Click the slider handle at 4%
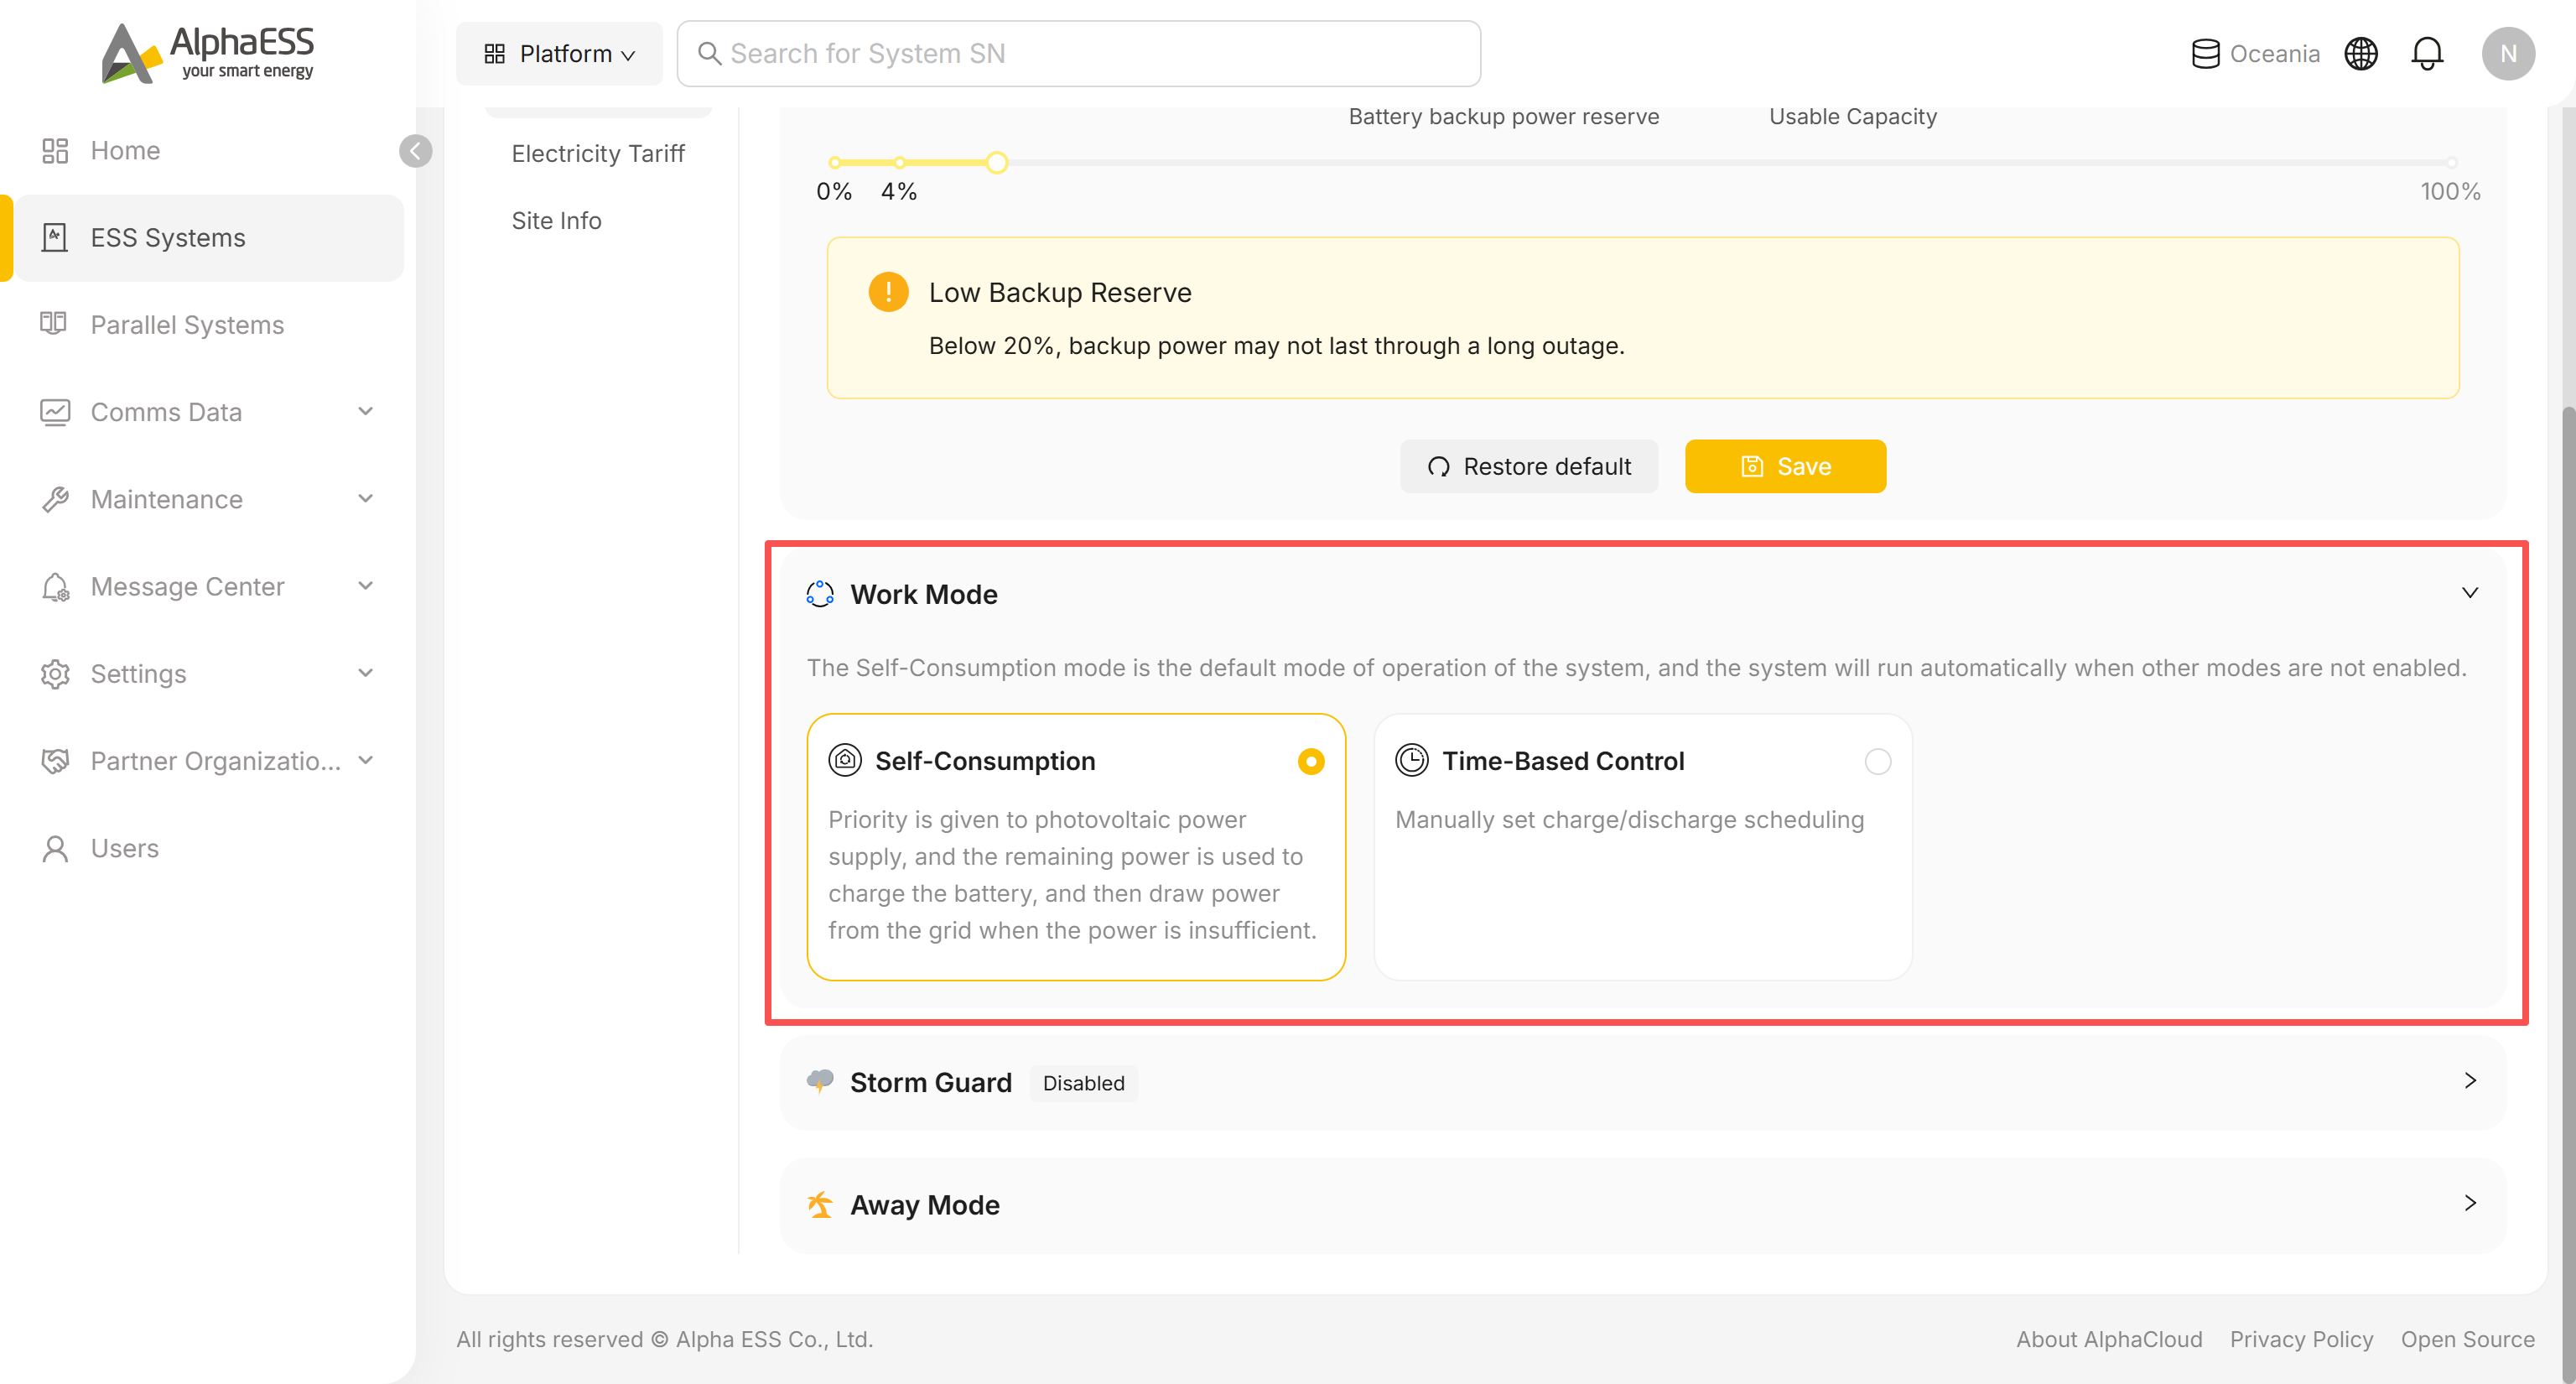This screenshot has width=2576, height=1384. click(899, 162)
